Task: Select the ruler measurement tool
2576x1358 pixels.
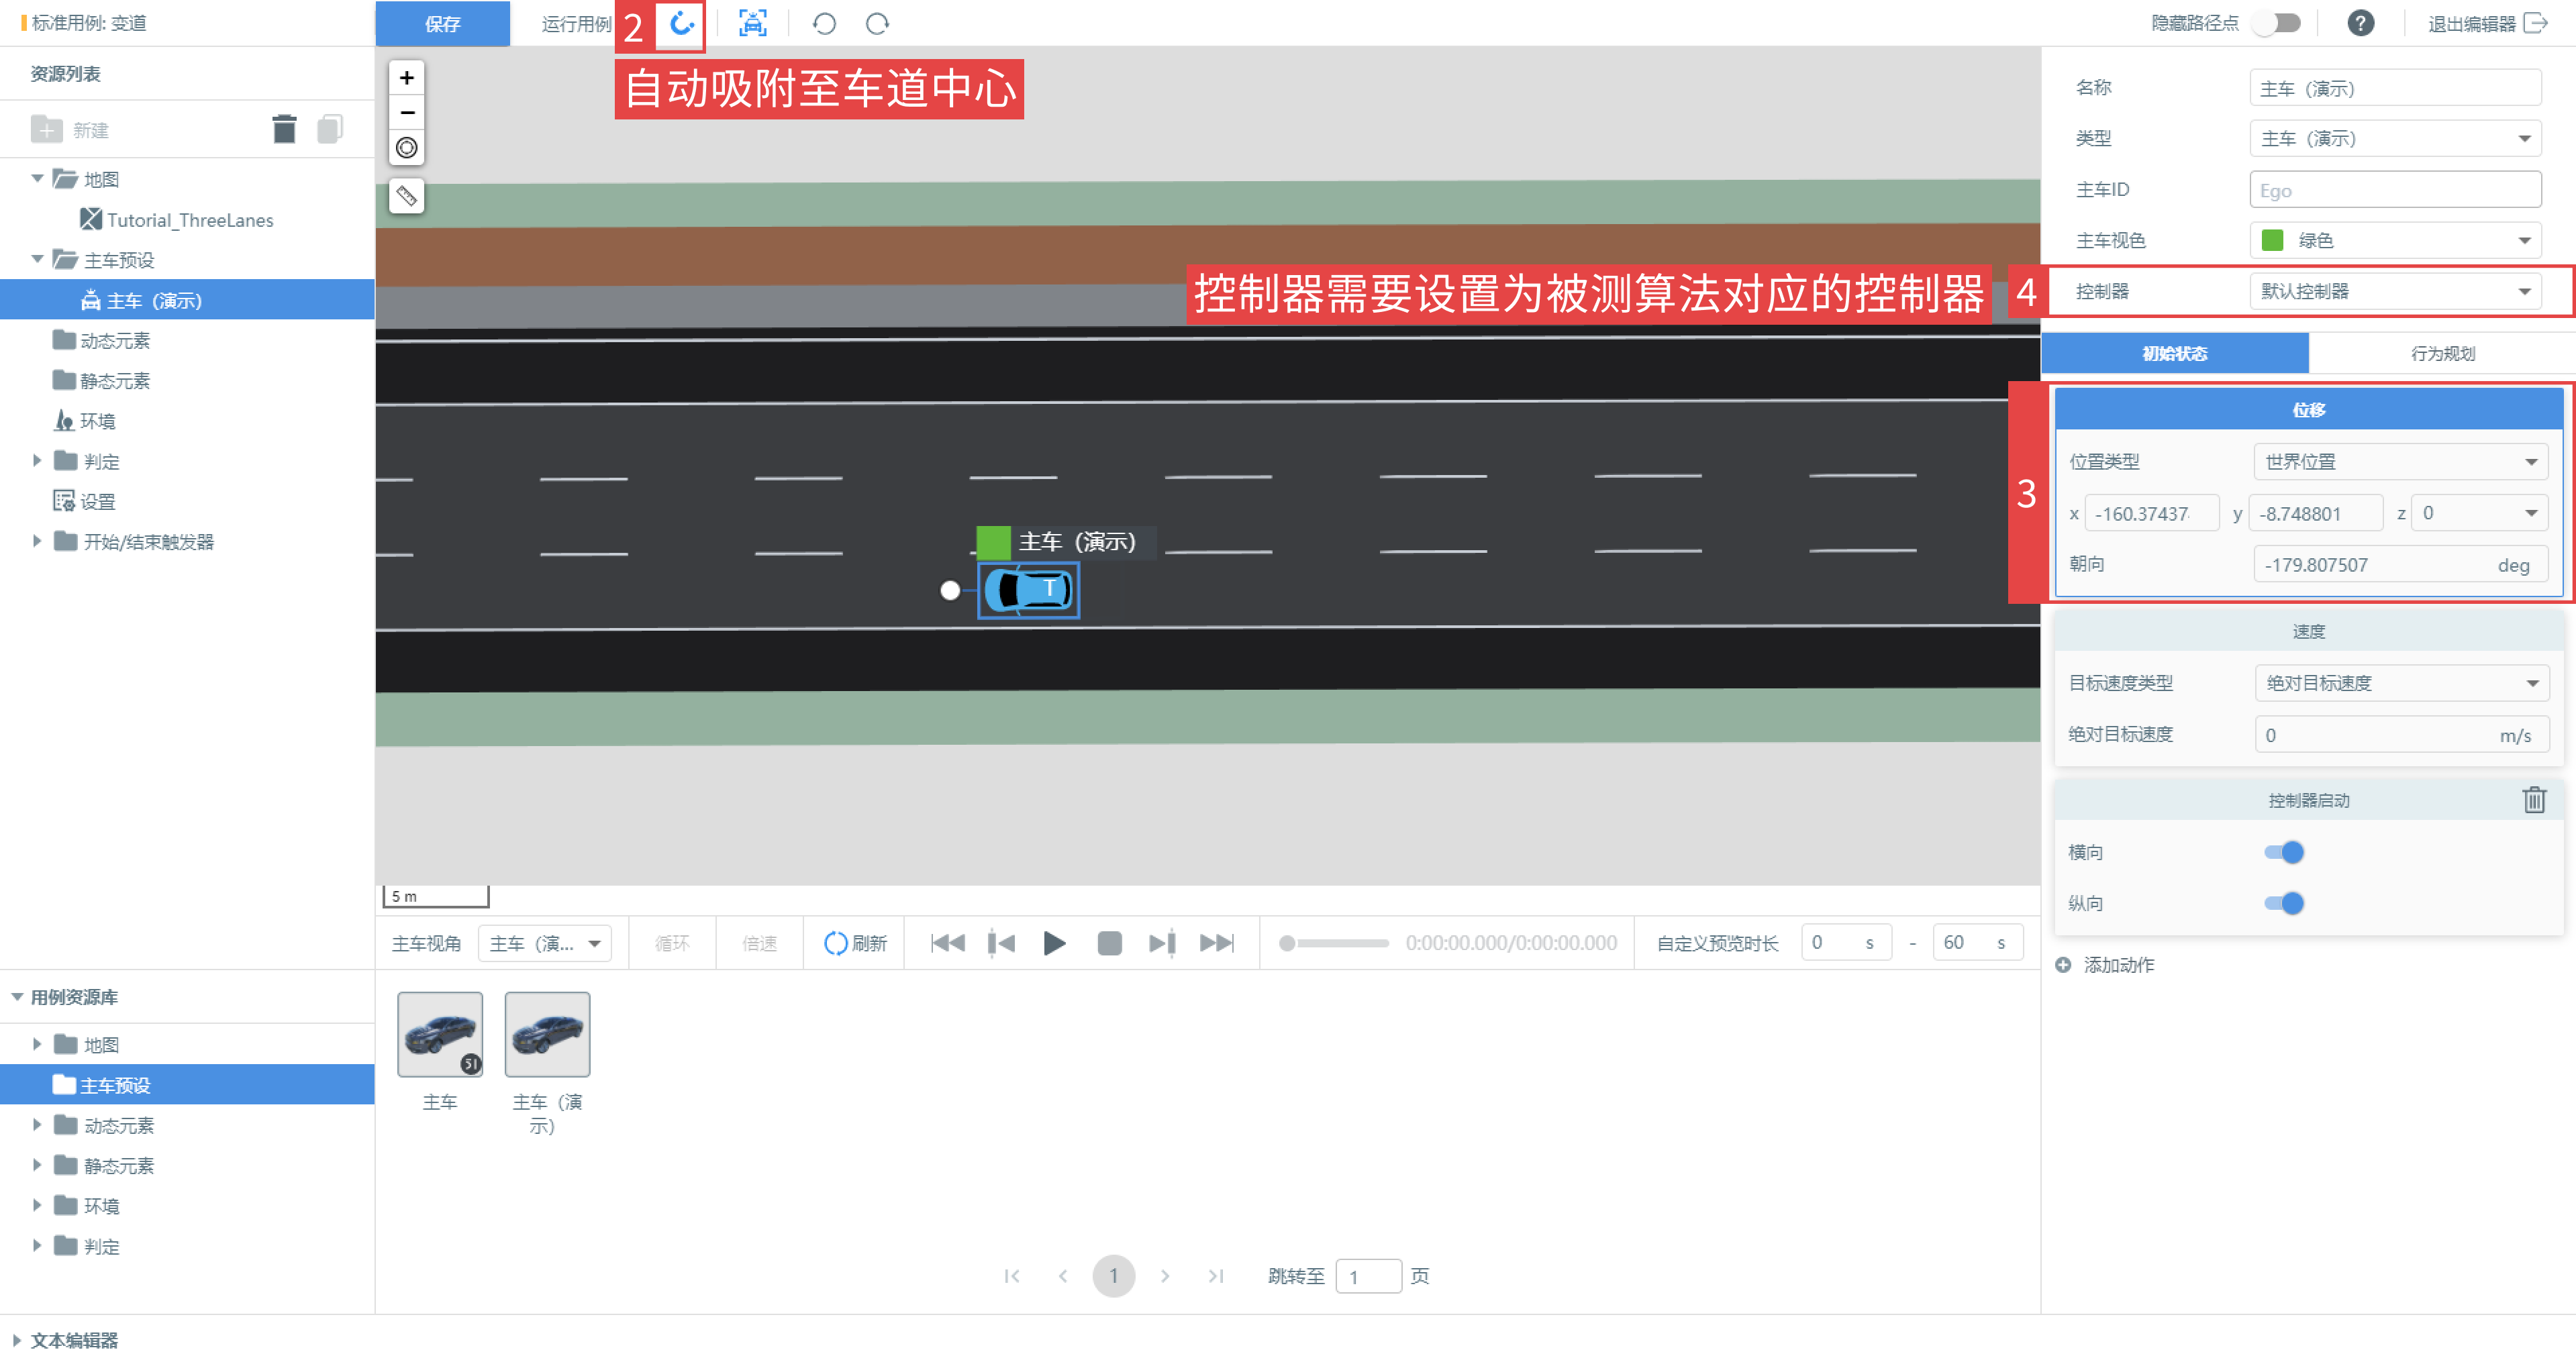Action: [x=407, y=196]
